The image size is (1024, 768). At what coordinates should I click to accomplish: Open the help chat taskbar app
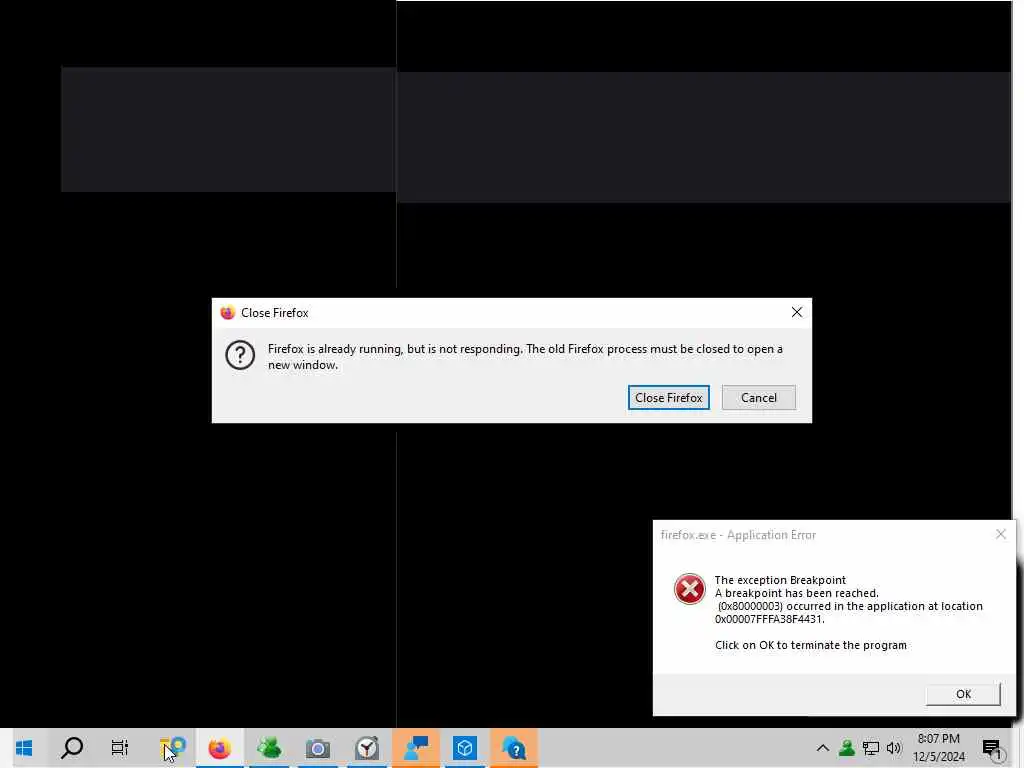[x=514, y=748]
